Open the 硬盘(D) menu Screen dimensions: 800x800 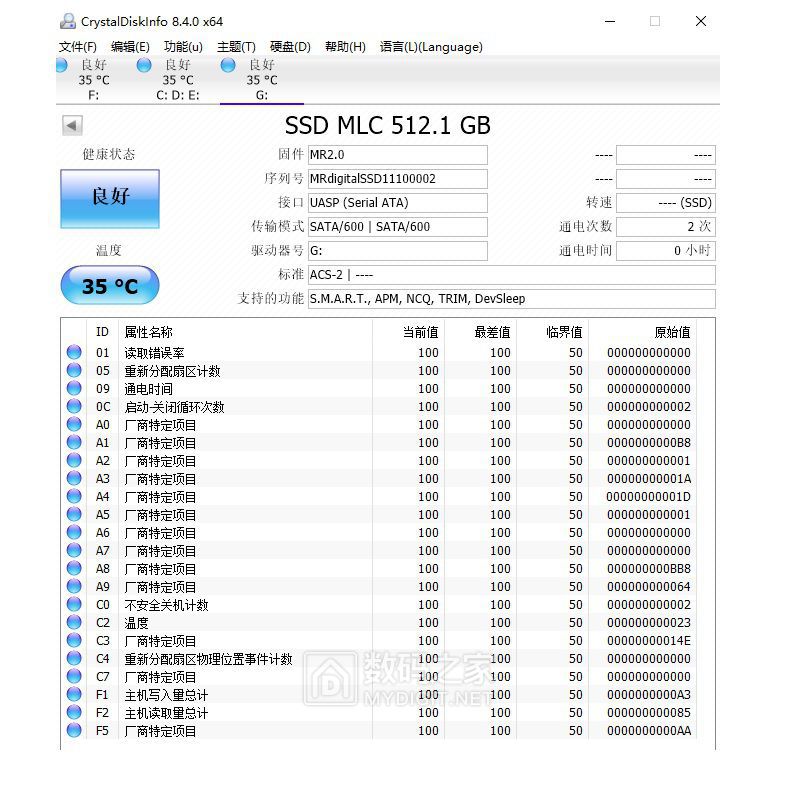coord(290,47)
